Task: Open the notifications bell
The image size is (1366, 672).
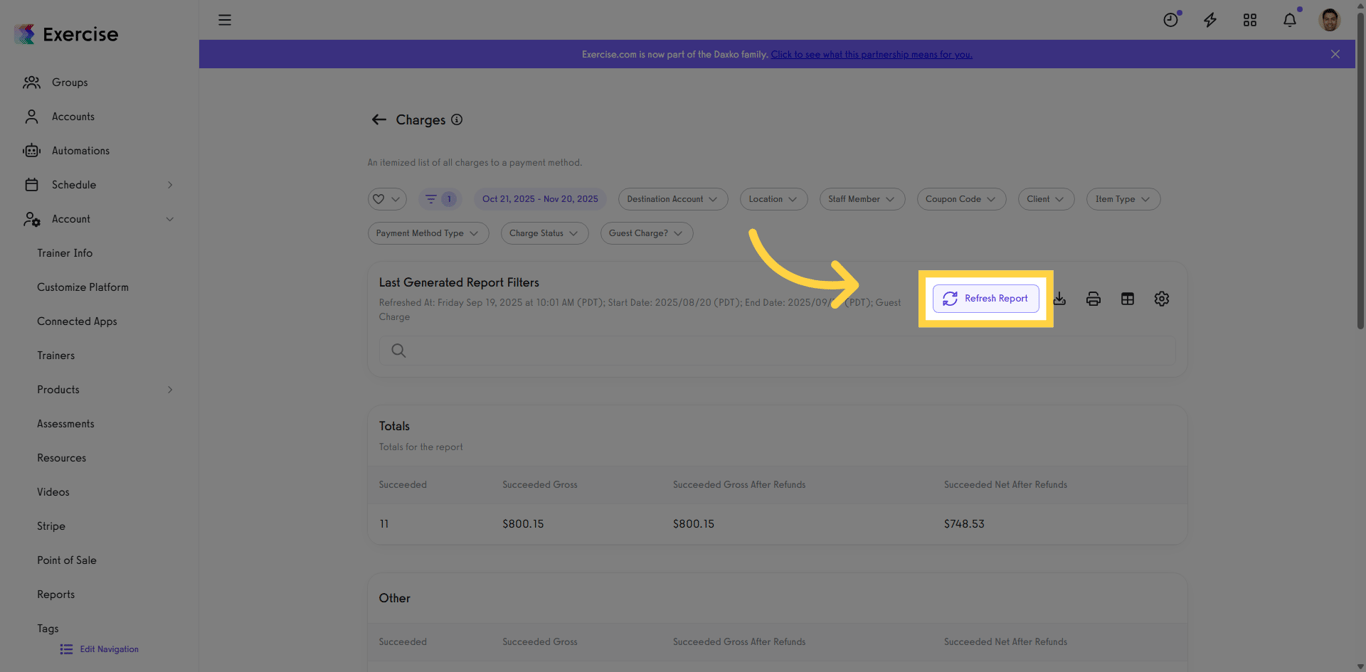Action: click(1290, 20)
